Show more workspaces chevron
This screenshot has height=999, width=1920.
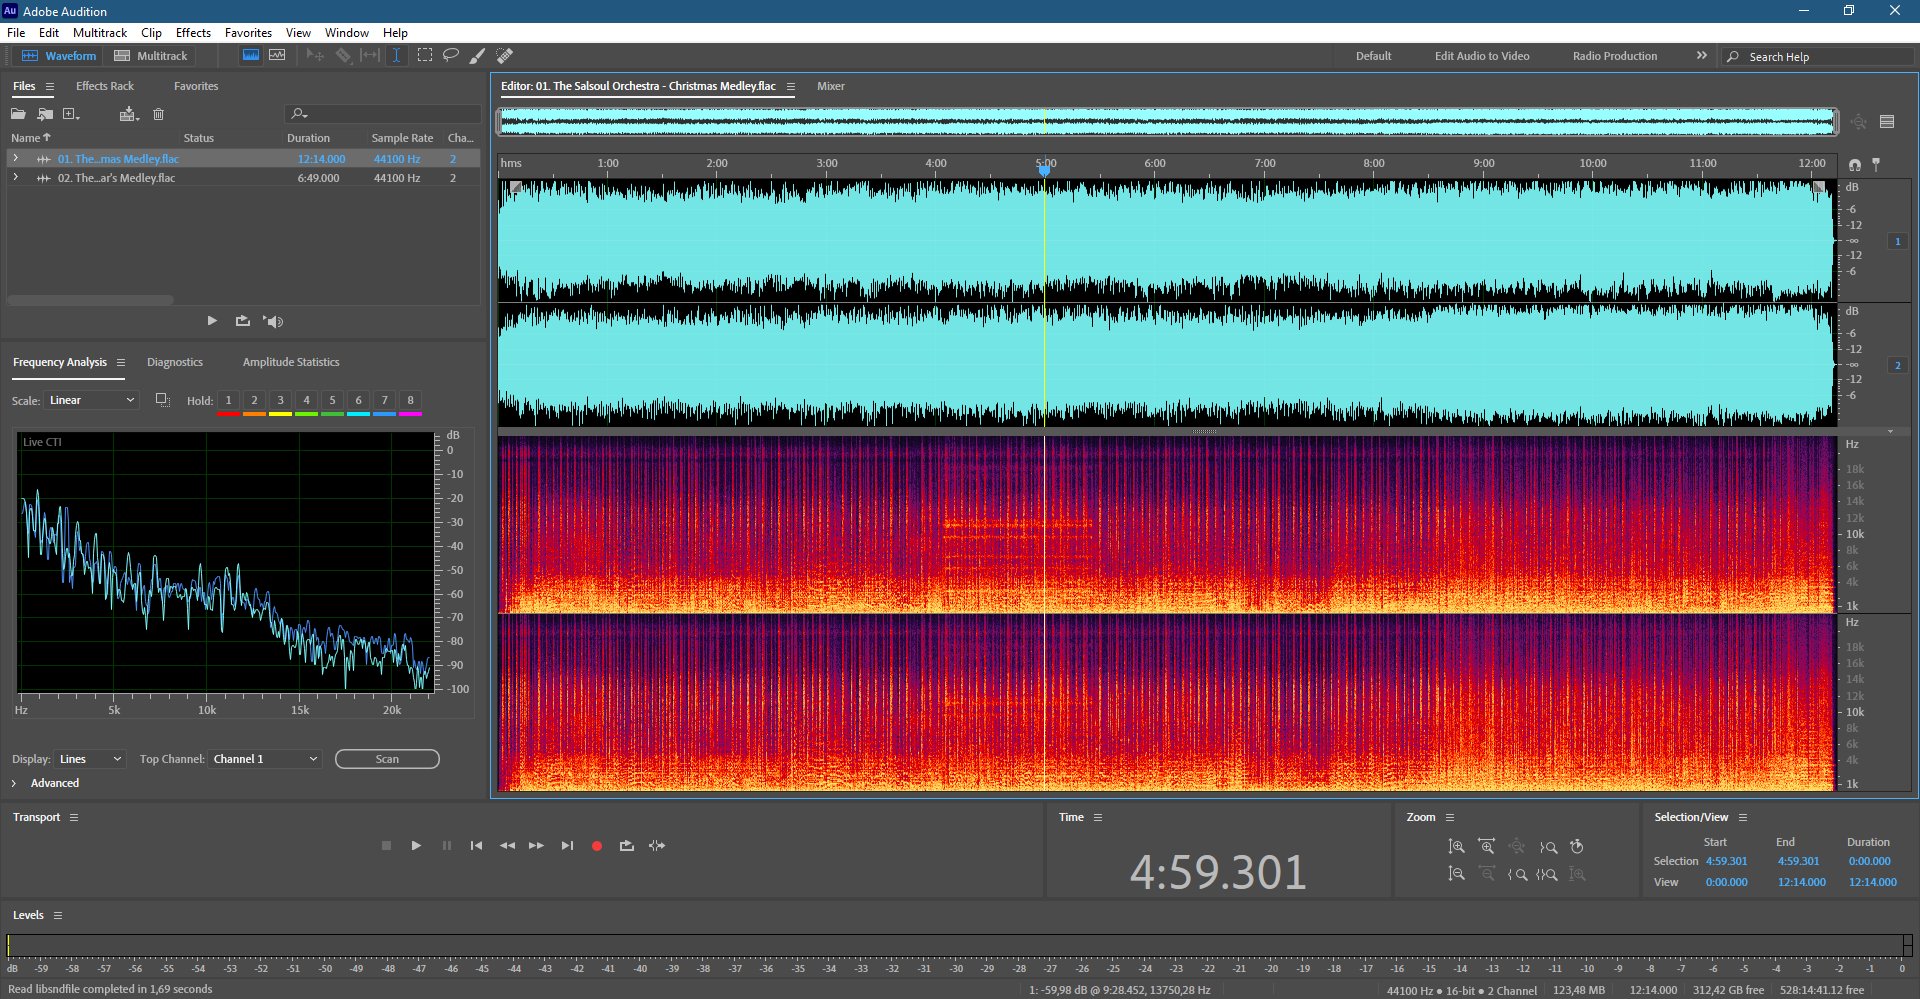click(1701, 56)
